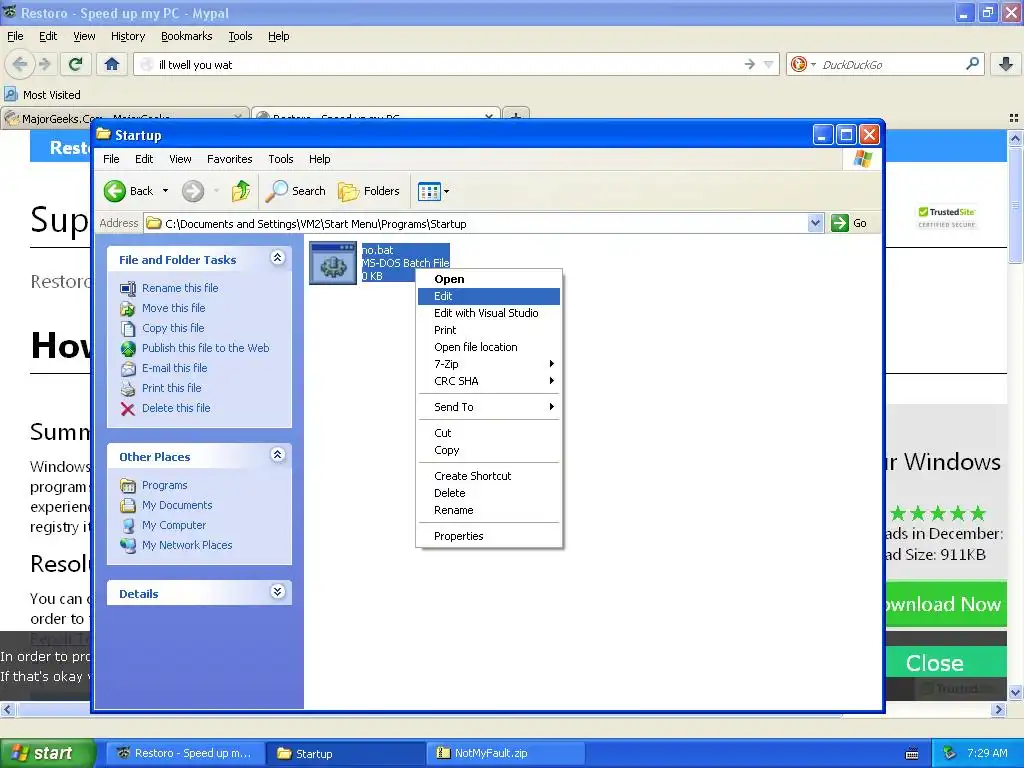Click the Mypal URL bar text
Screen dimensions: 1024x768
(195, 65)
